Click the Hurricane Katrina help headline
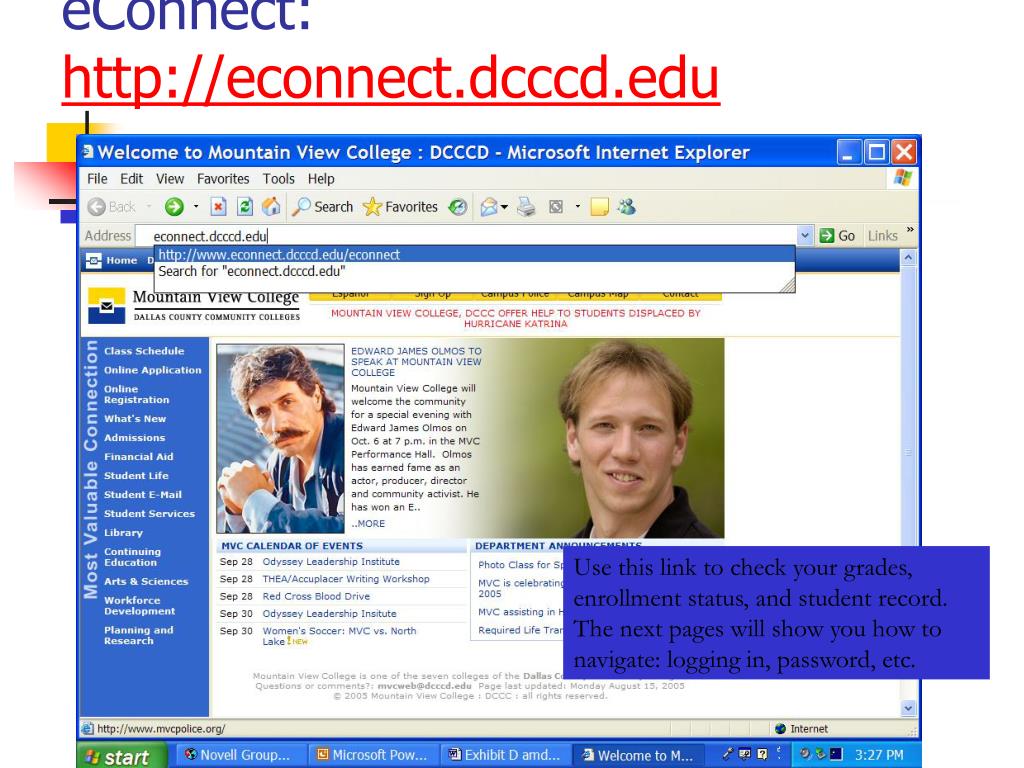Screen dimensions: 1024x768 tap(515, 318)
